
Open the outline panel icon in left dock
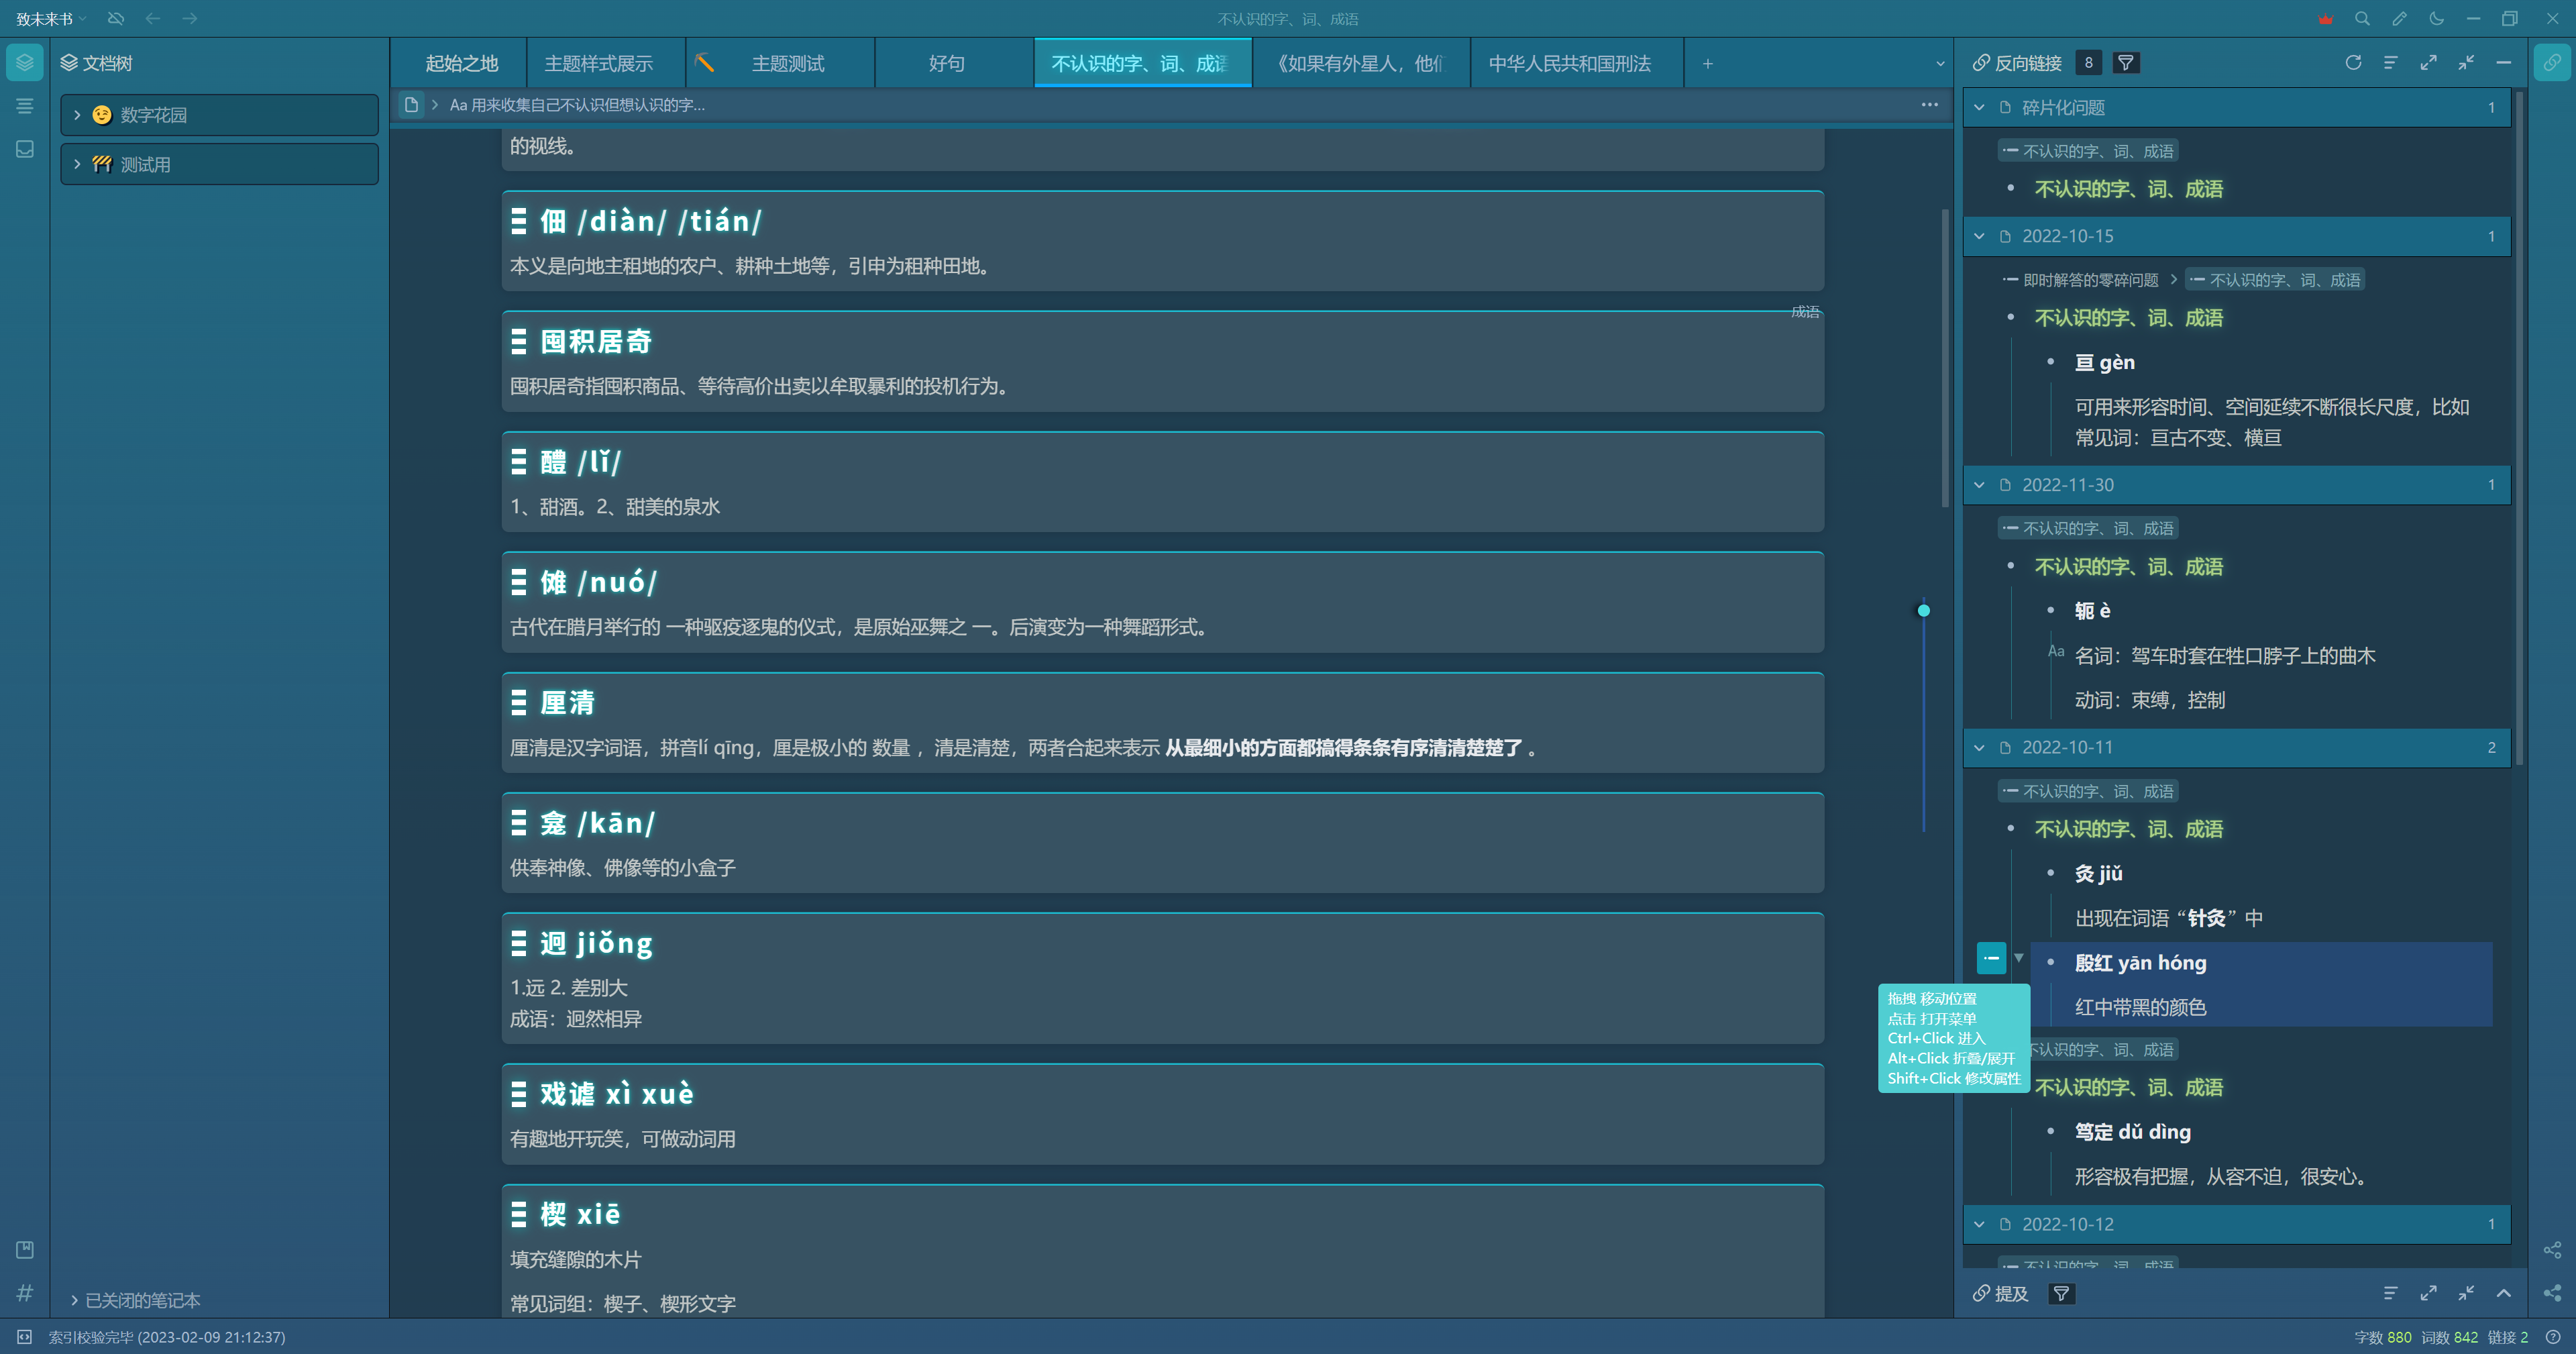(x=25, y=106)
